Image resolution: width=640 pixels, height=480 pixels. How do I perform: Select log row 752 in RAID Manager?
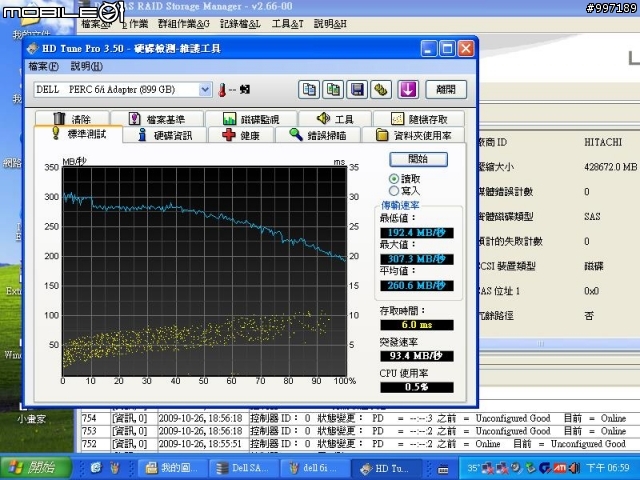point(359,444)
